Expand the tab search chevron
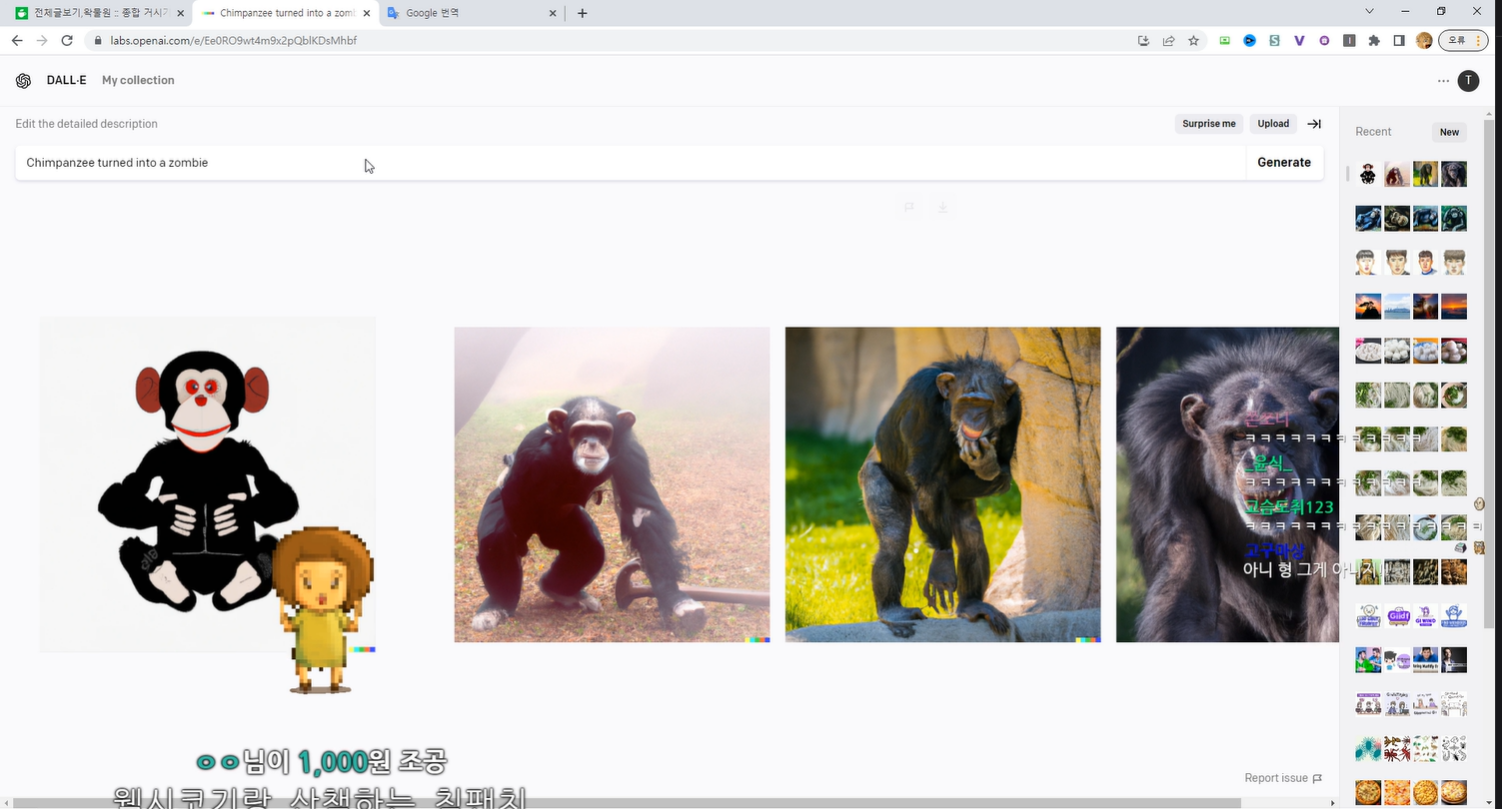This screenshot has height=809, width=1502. (1369, 12)
